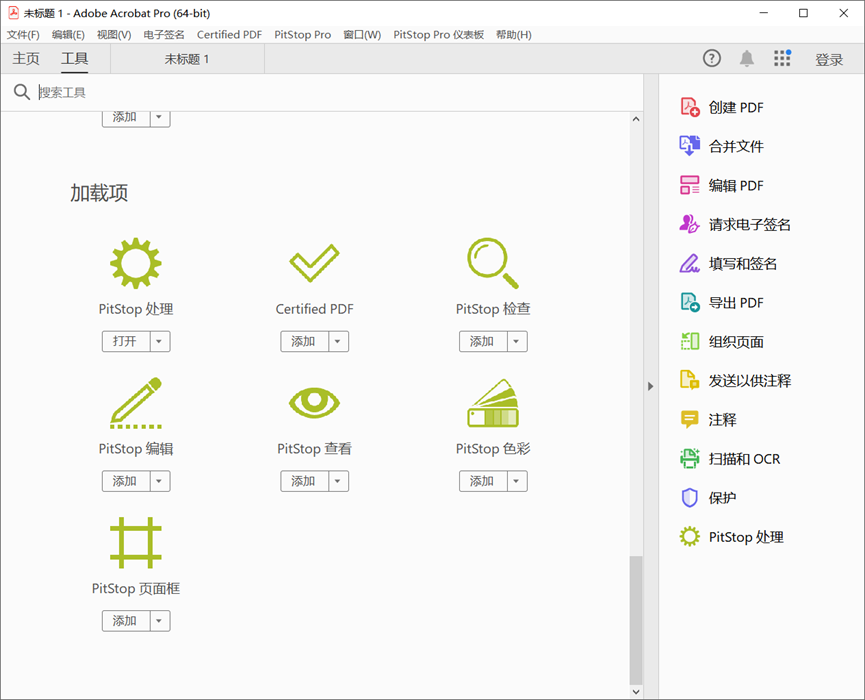This screenshot has width=865, height=700.
Task: Open the notifications bell icon
Action: tap(746, 58)
